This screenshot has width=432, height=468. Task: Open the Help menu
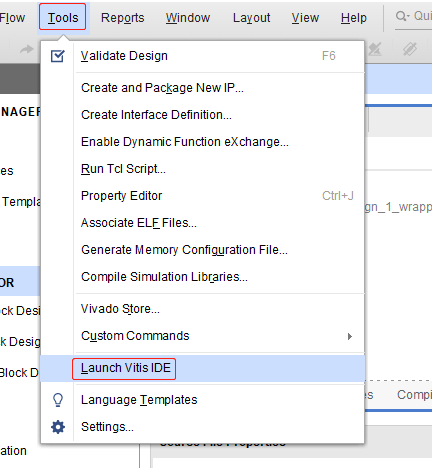[x=354, y=17]
